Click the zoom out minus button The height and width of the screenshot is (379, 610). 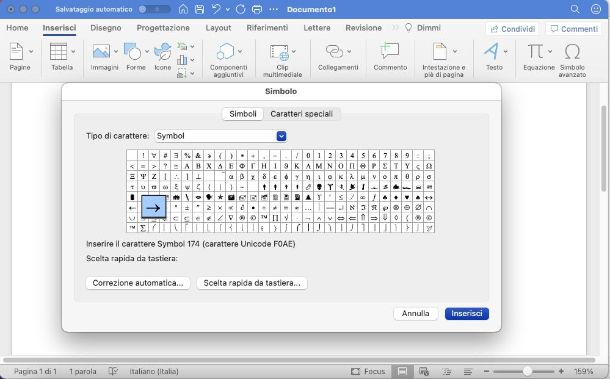pyautogui.click(x=486, y=371)
